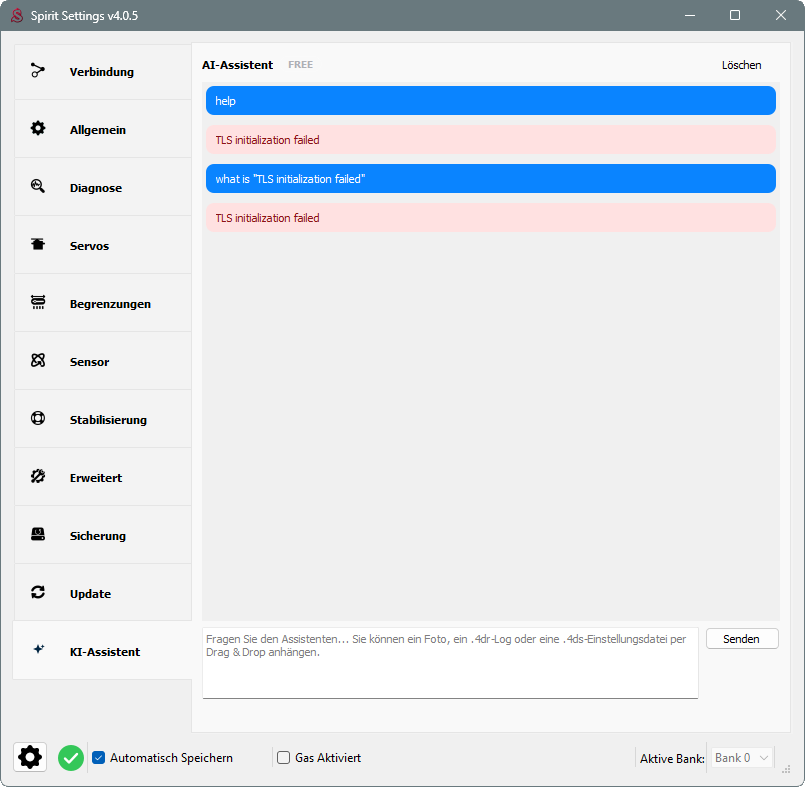Open Allgemein via its gear icon

click(x=37, y=128)
